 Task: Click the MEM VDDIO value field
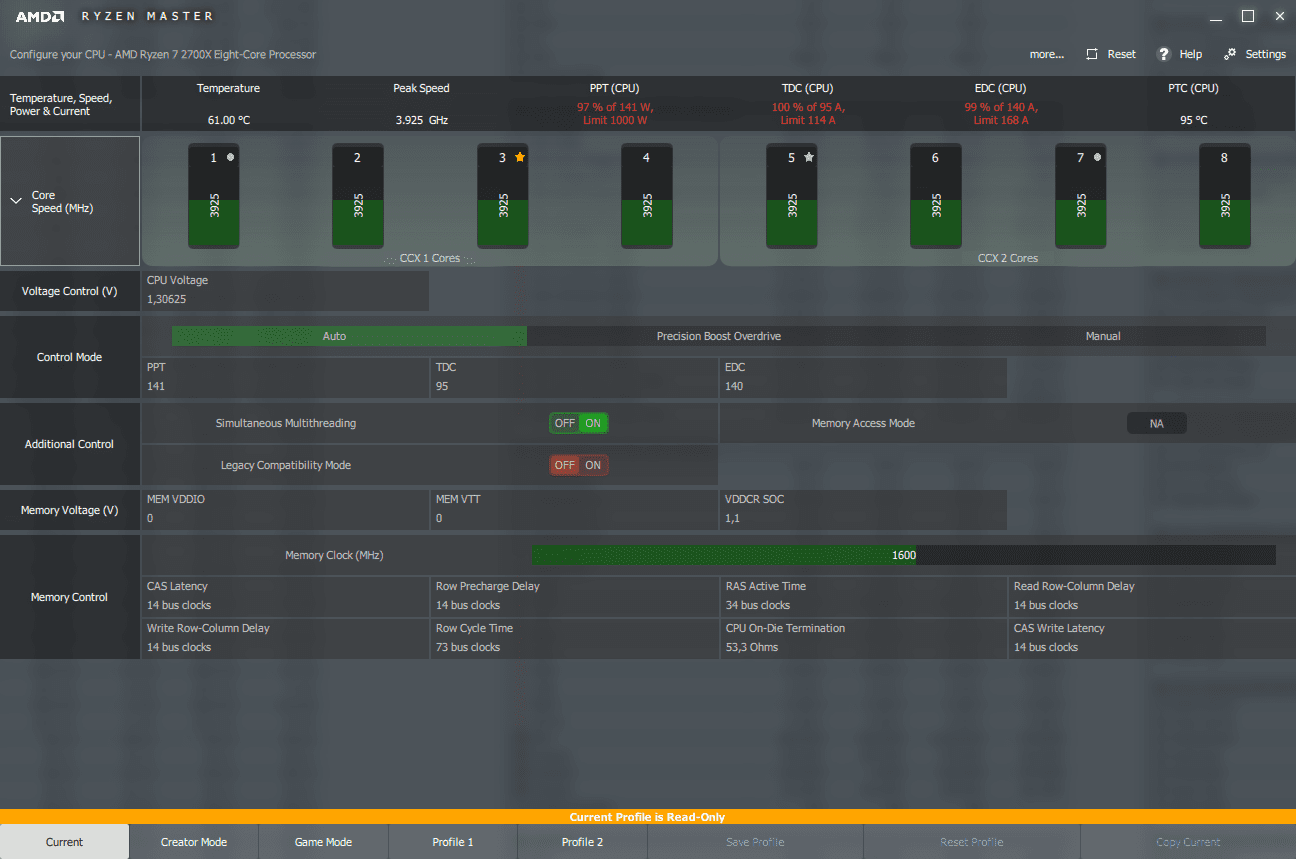pyautogui.click(x=285, y=509)
